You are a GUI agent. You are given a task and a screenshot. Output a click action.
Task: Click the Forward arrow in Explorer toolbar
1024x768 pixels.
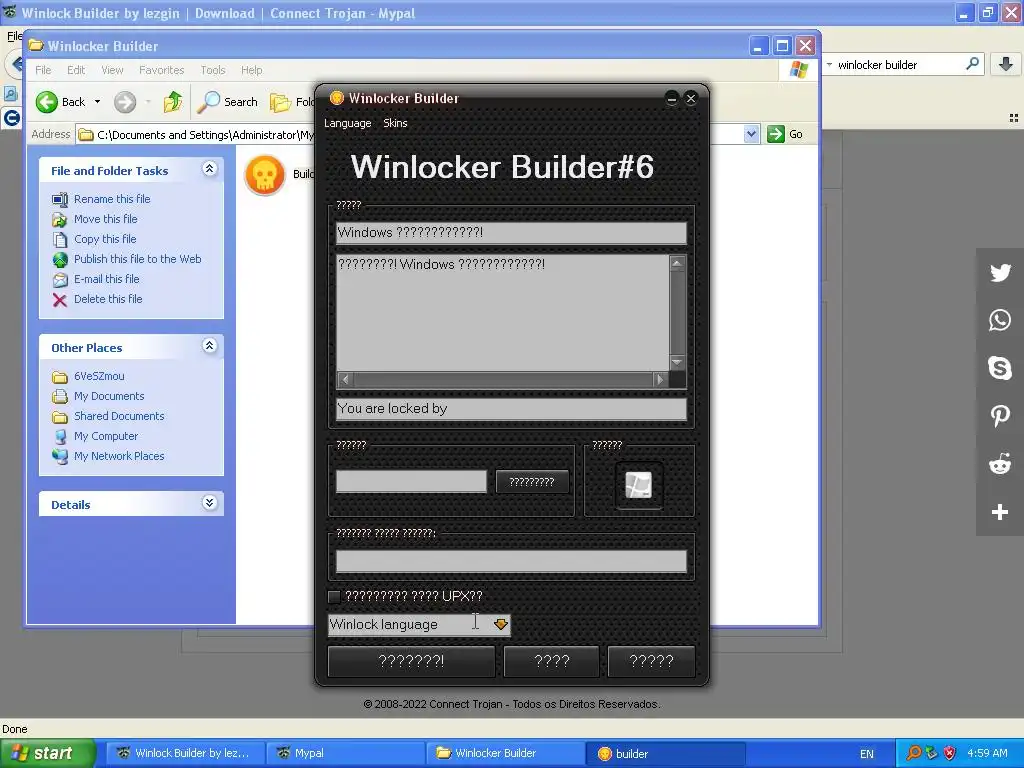(x=125, y=102)
